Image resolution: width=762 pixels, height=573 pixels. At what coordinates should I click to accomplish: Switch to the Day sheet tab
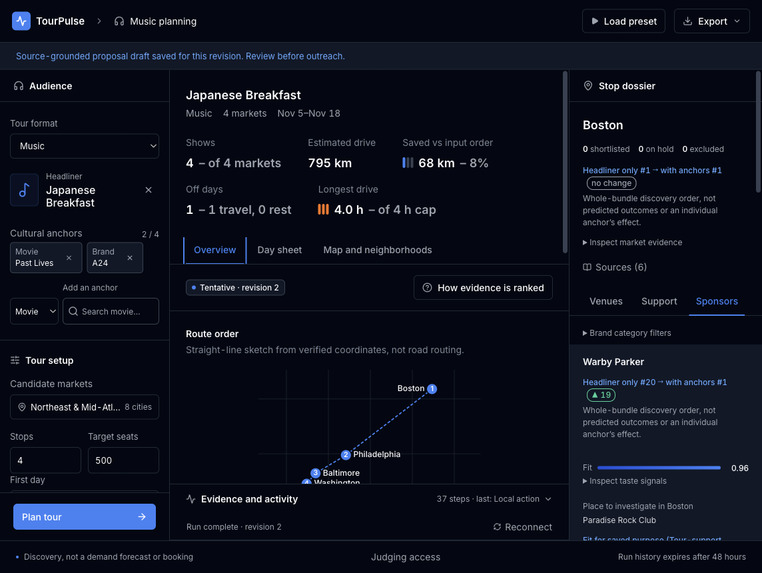pos(279,250)
